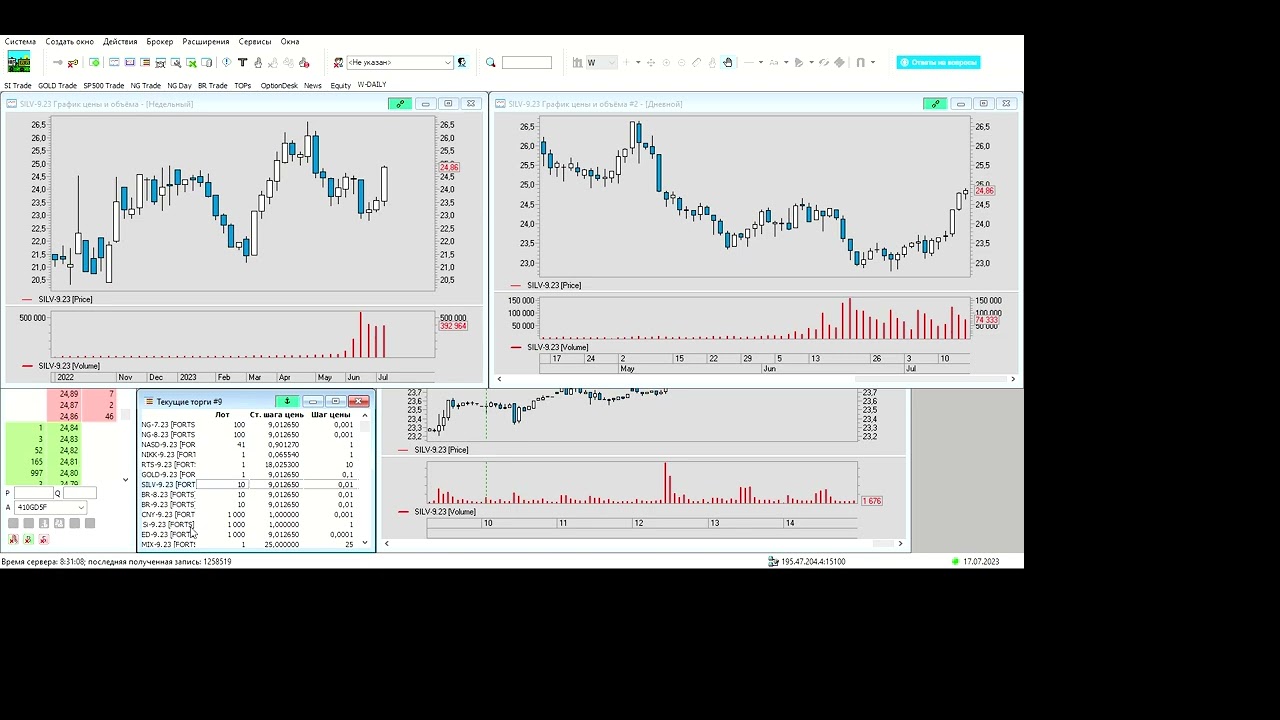This screenshot has width=1280, height=720.
Task: Click the chain link objects icon in chart toolbar
Action: [x=824, y=62]
